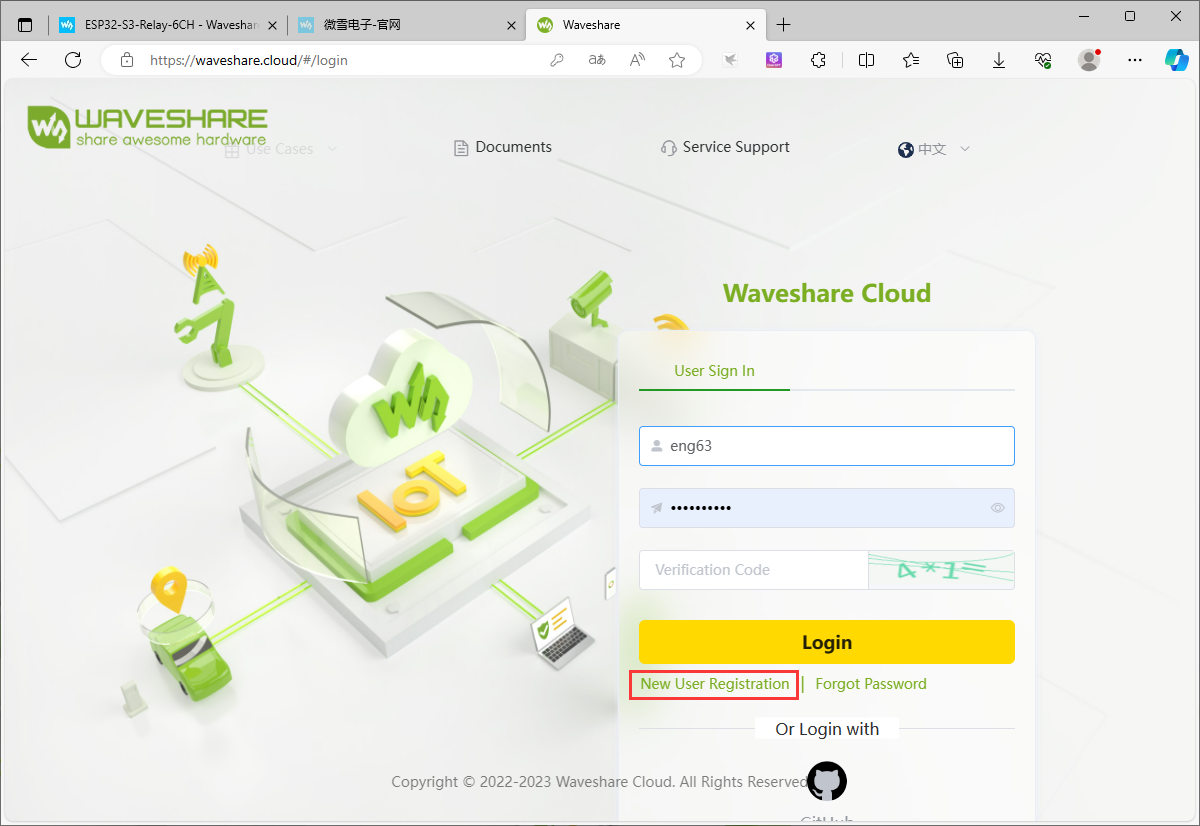The width and height of the screenshot is (1200, 826).
Task: Open the Documents page
Action: 503,147
